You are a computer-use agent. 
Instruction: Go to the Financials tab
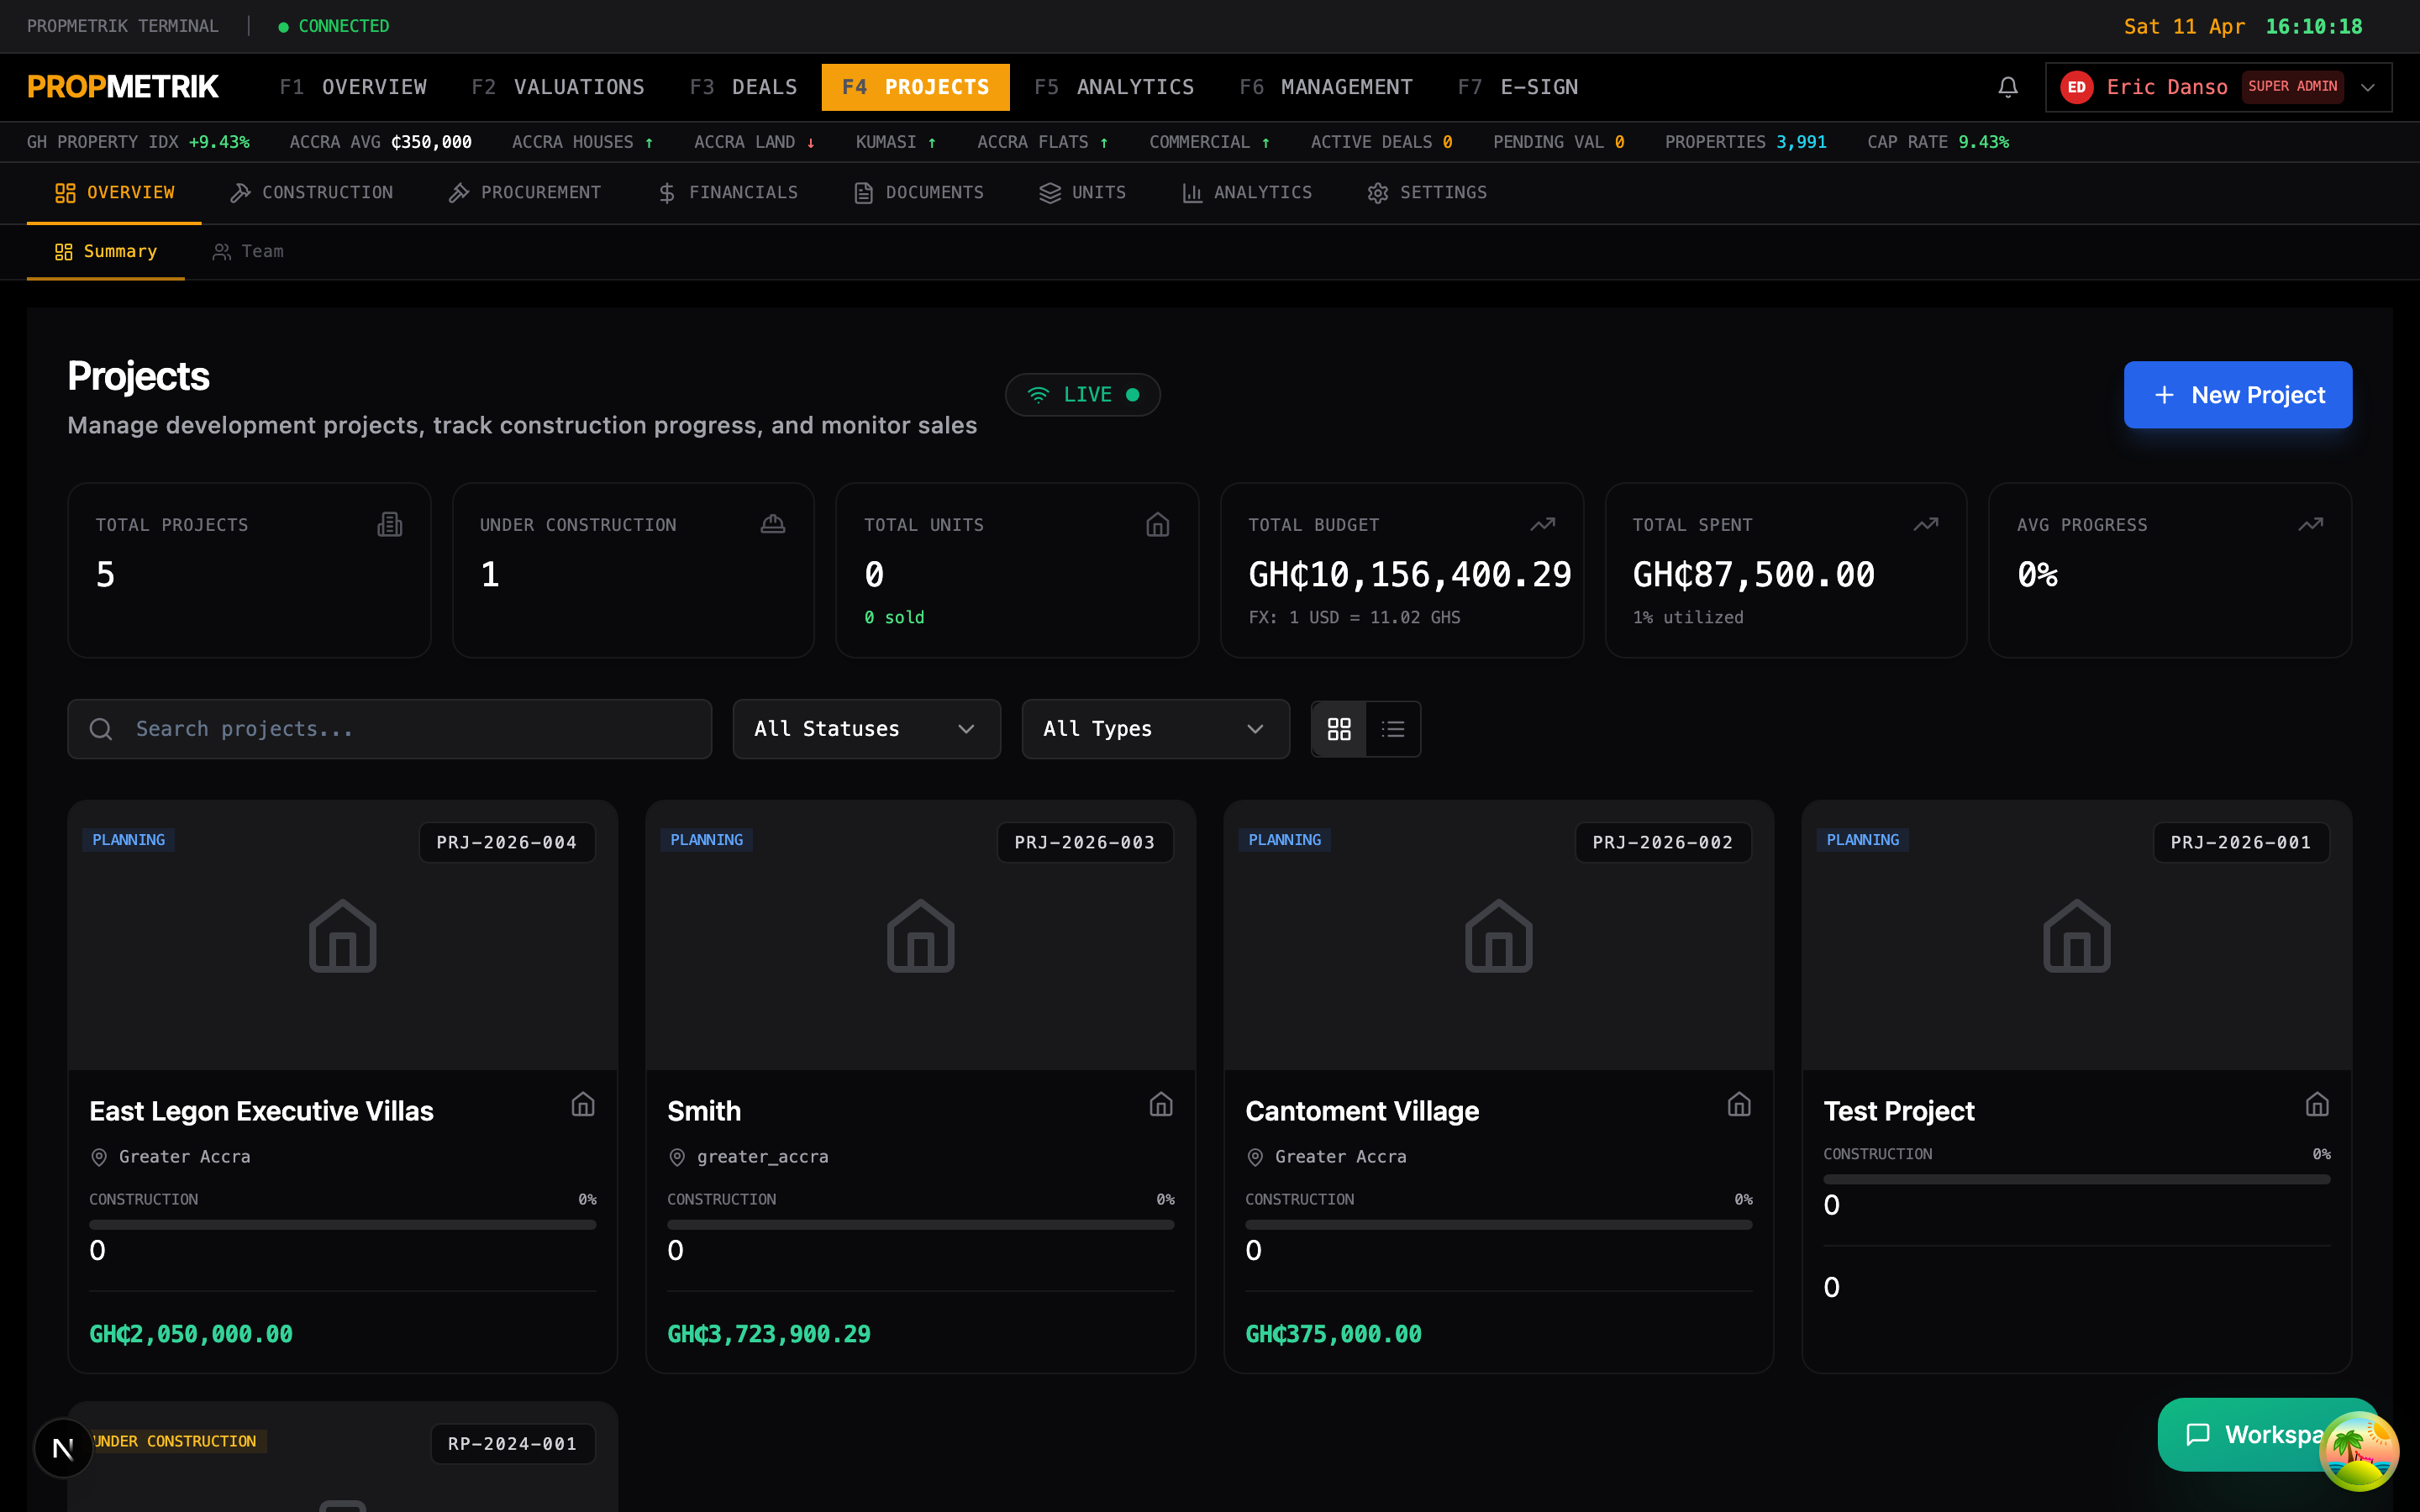[728, 192]
